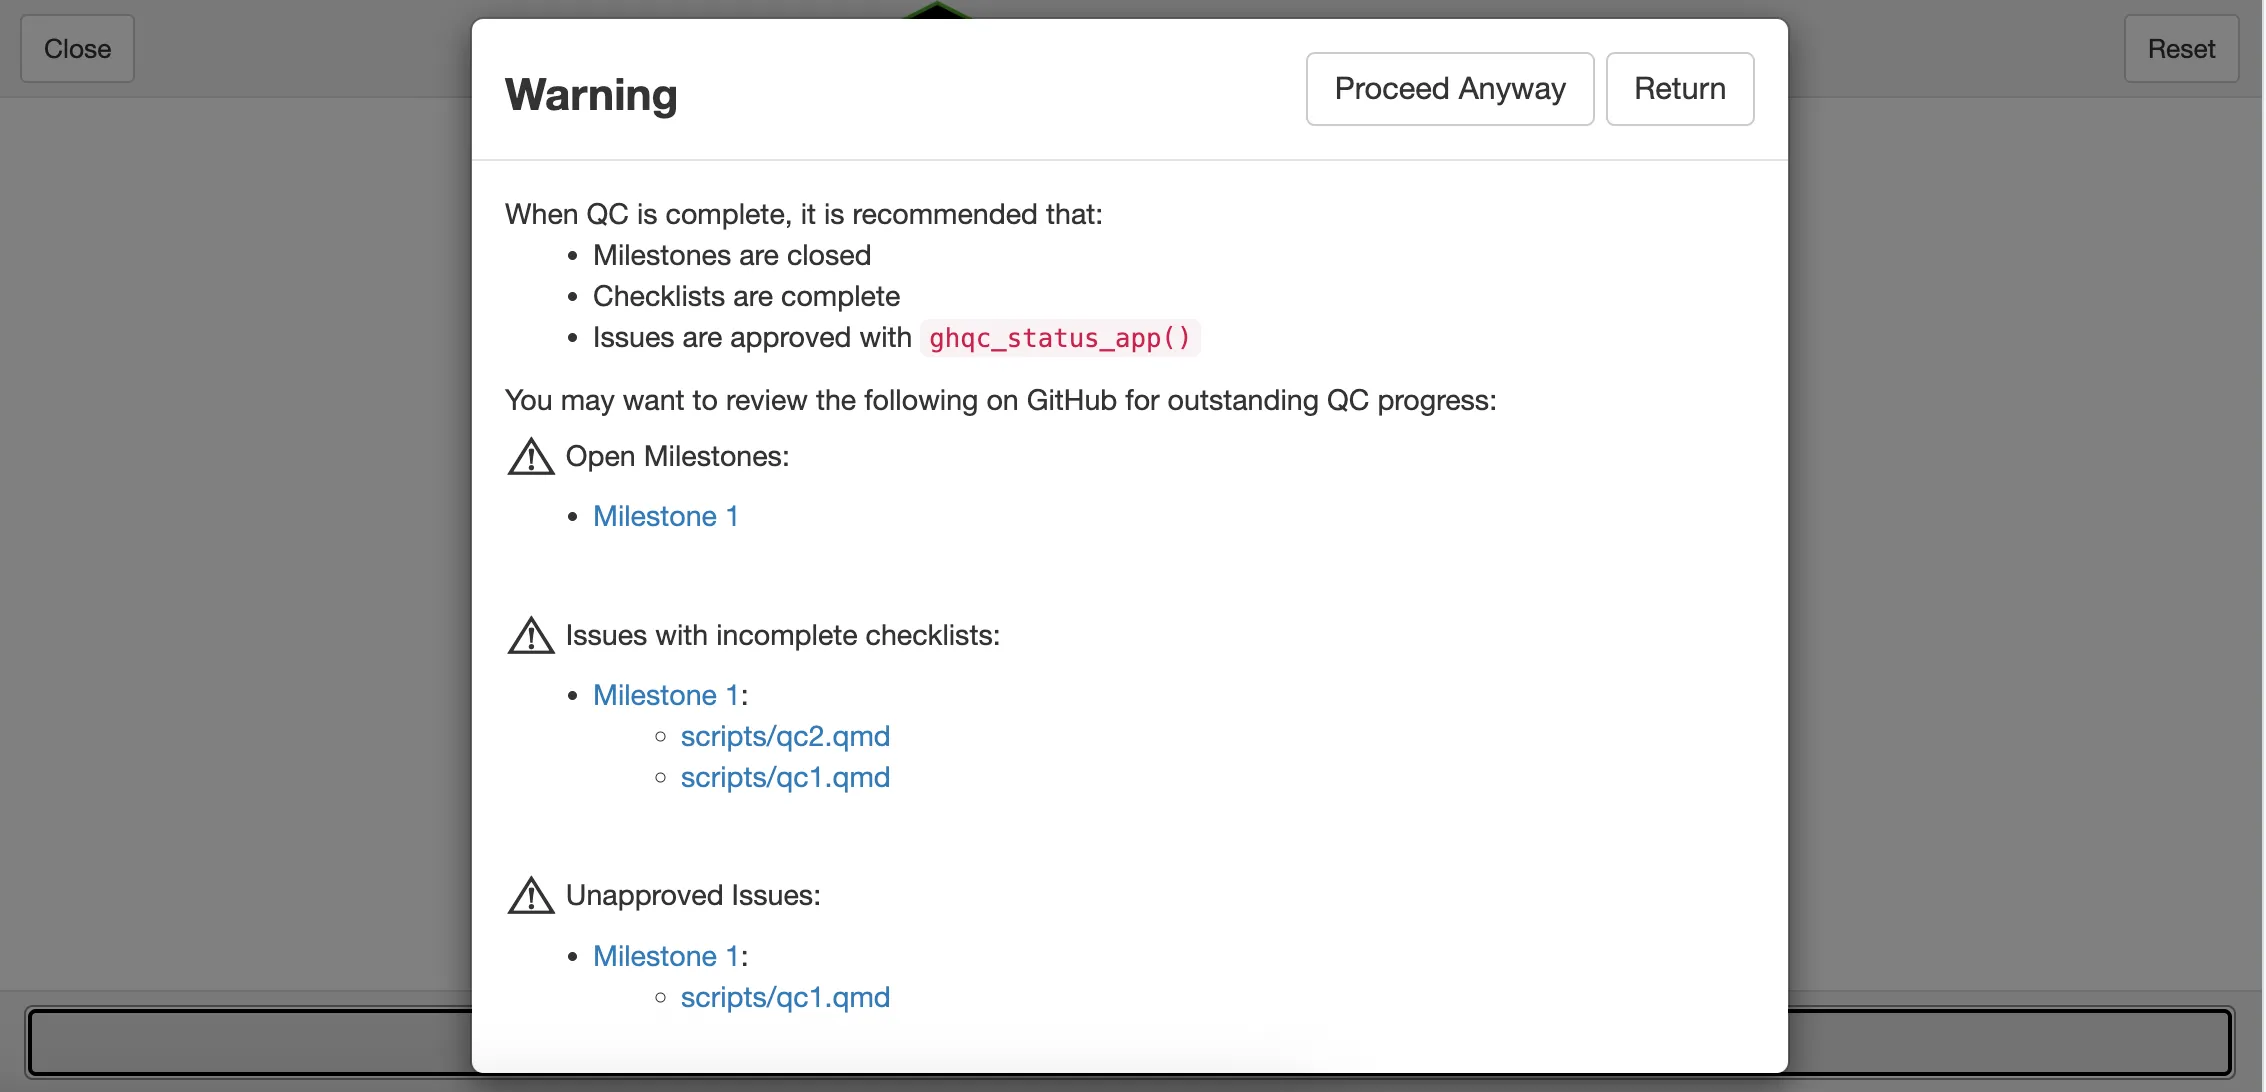Click the Close button behind the dialog
Screen dimensions: 2266x1092
pyautogui.click(x=77, y=49)
